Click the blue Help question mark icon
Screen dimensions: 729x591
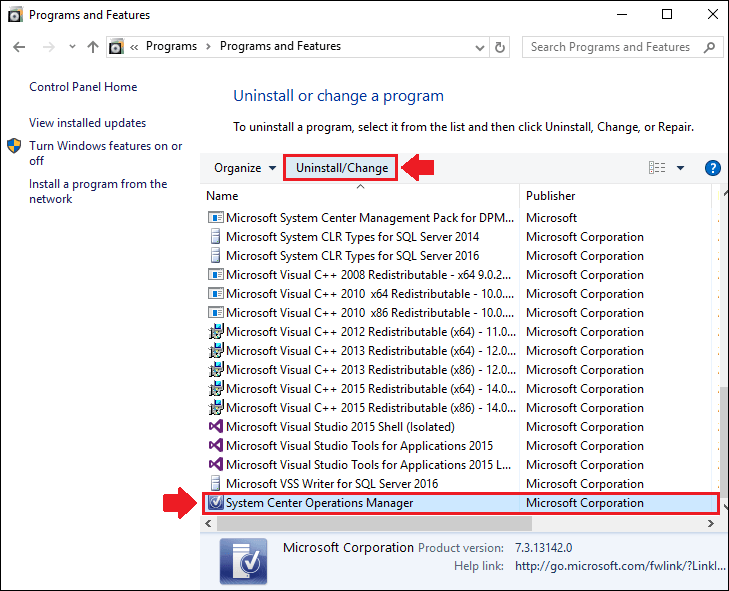(712, 168)
